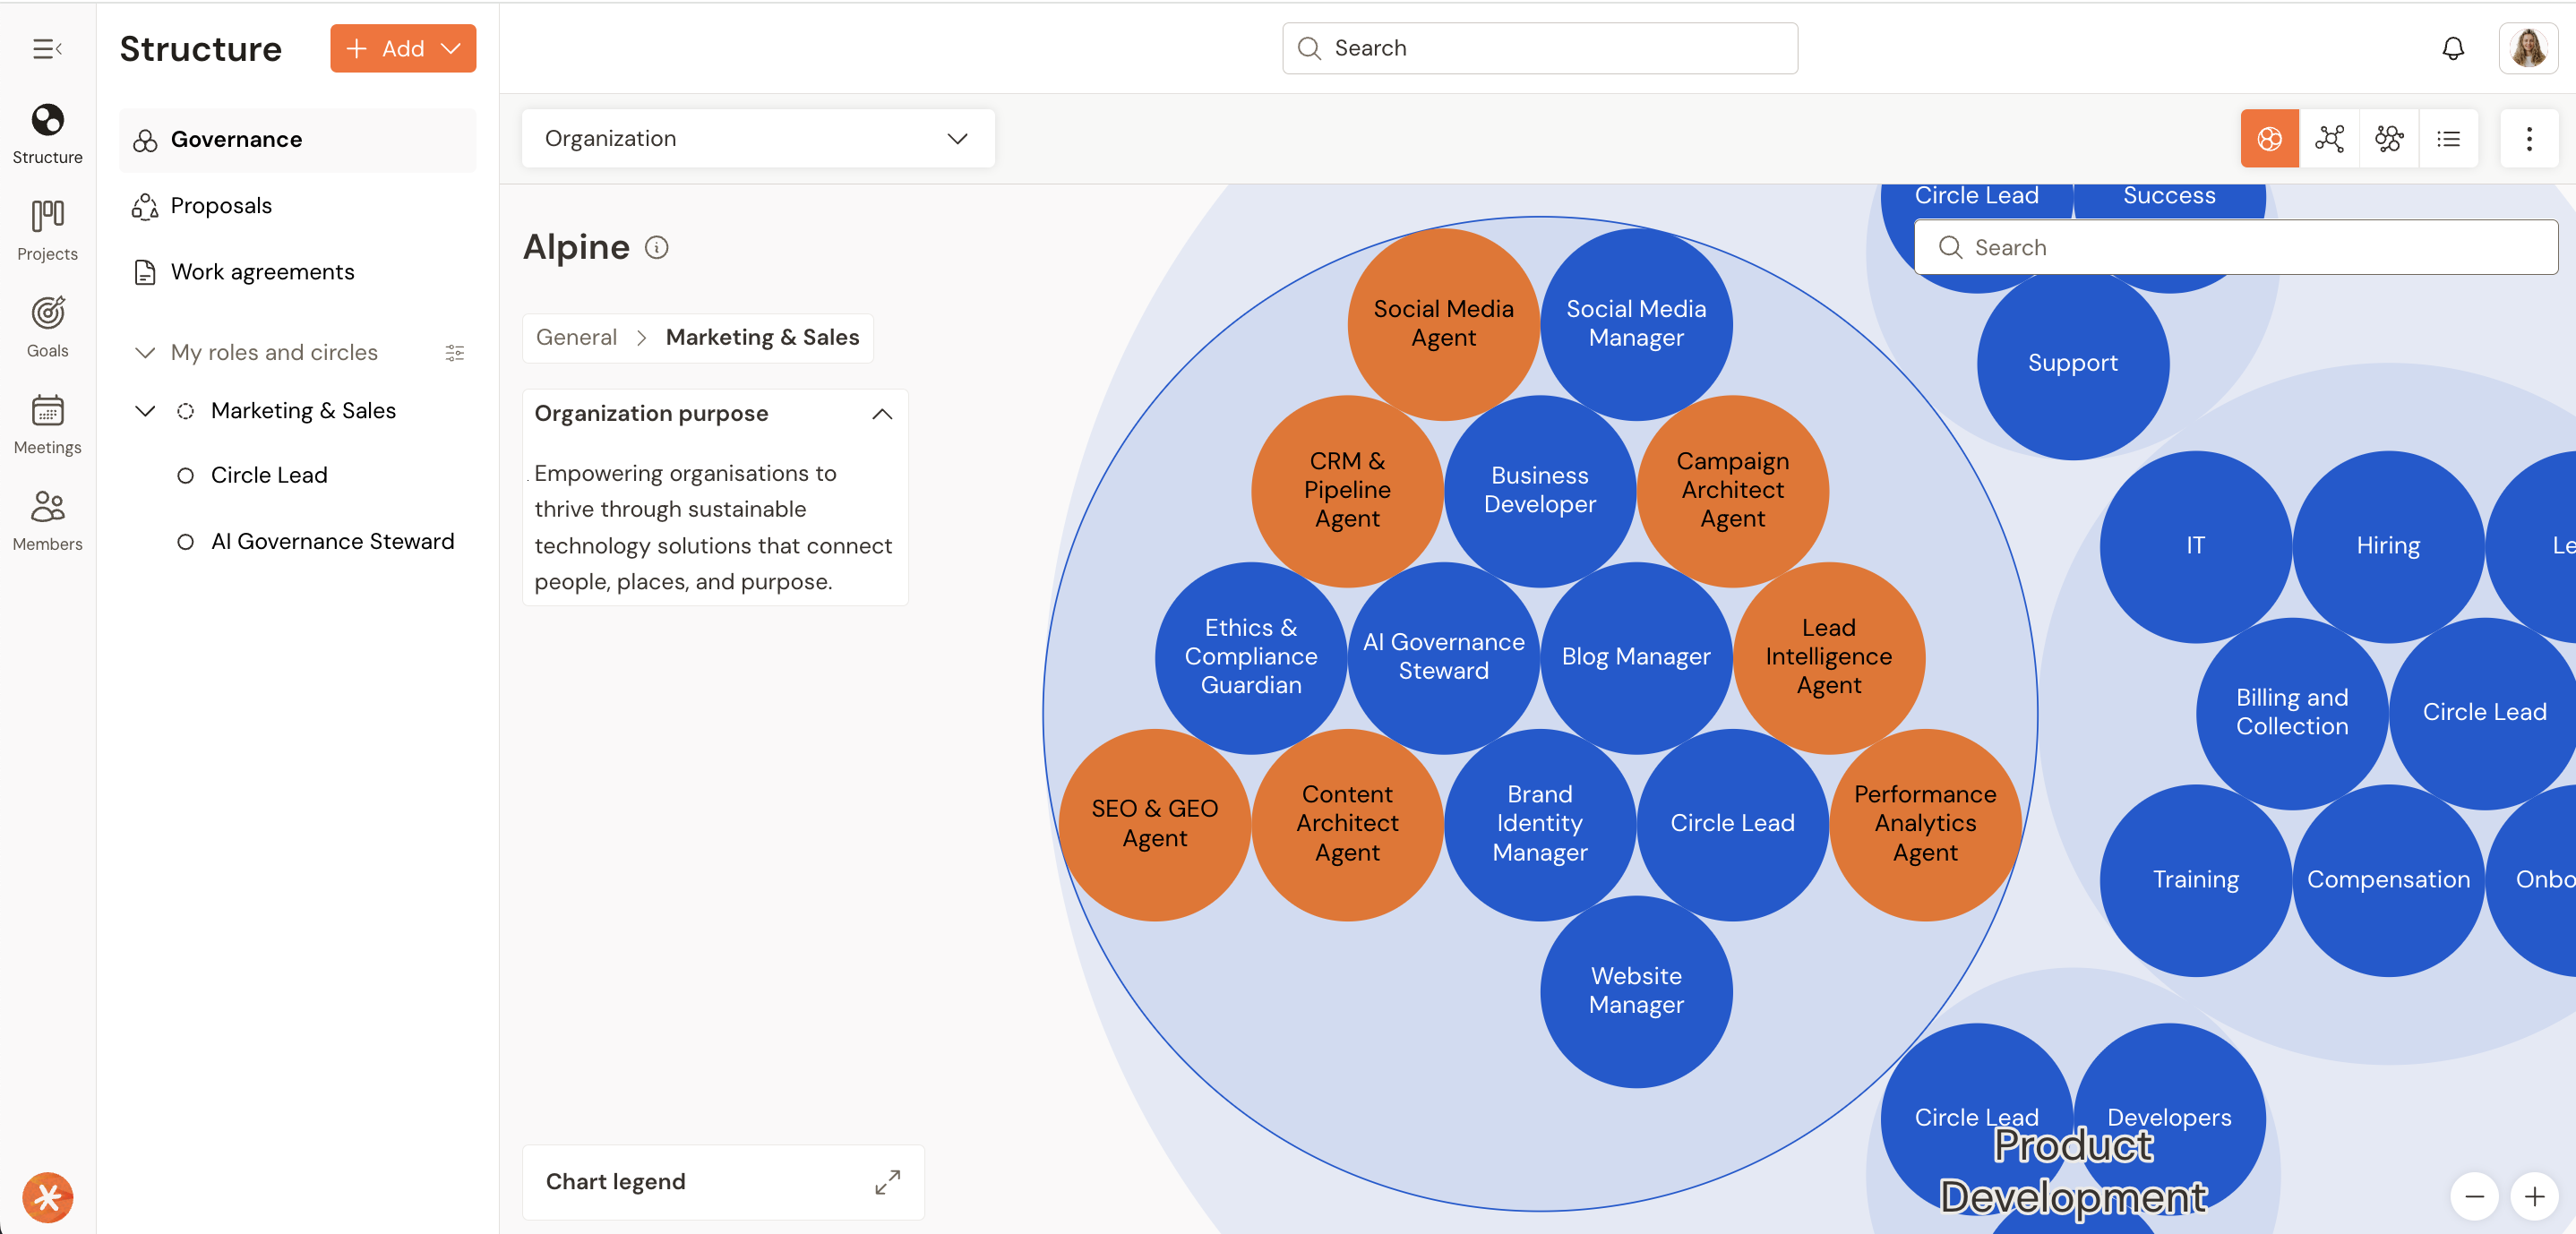Image resolution: width=2576 pixels, height=1234 pixels.
Task: Open the Meetings section
Action: (x=47, y=423)
